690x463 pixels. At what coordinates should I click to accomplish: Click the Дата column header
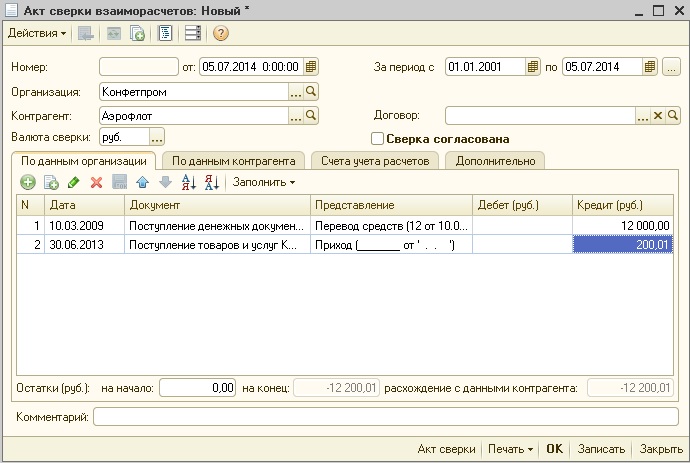(x=84, y=205)
